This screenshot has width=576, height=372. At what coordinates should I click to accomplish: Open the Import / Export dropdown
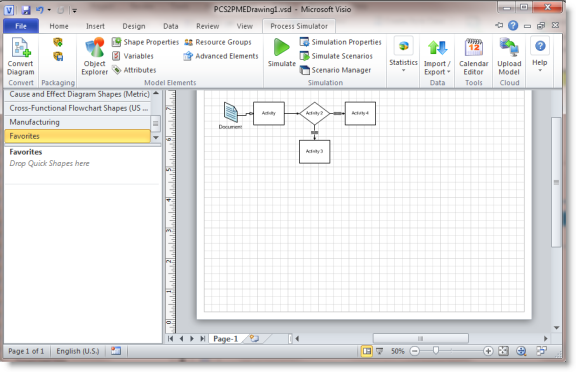(x=437, y=57)
